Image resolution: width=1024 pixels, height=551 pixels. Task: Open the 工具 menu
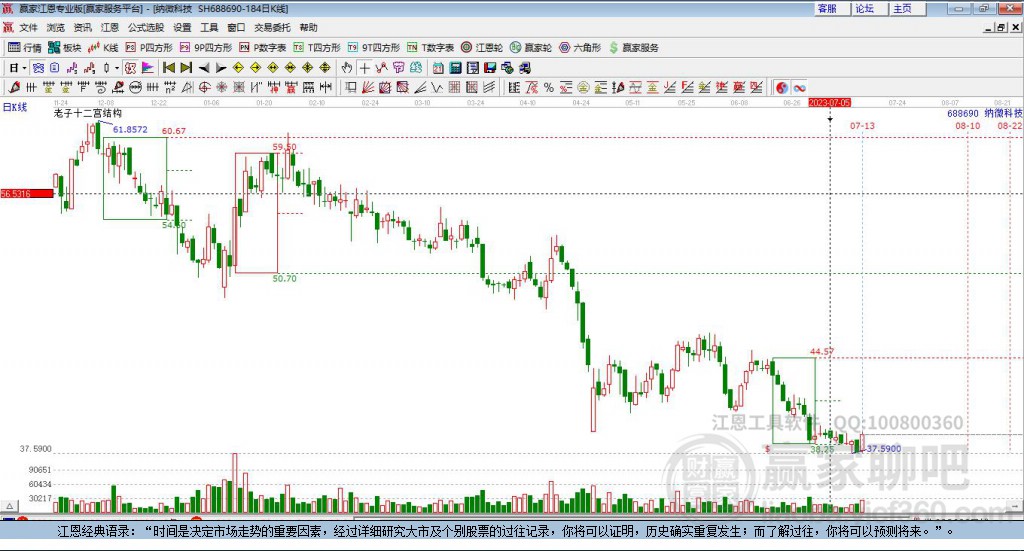pos(209,27)
